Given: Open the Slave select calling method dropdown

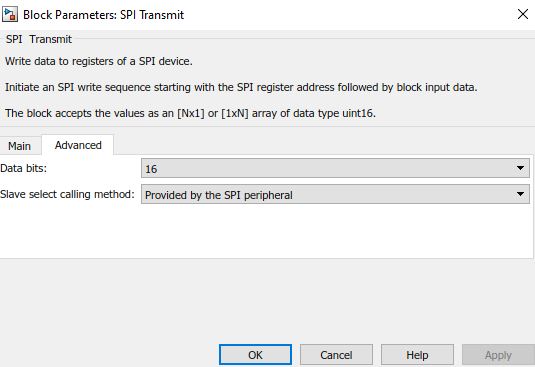Looking at the screenshot, I should [335, 194].
